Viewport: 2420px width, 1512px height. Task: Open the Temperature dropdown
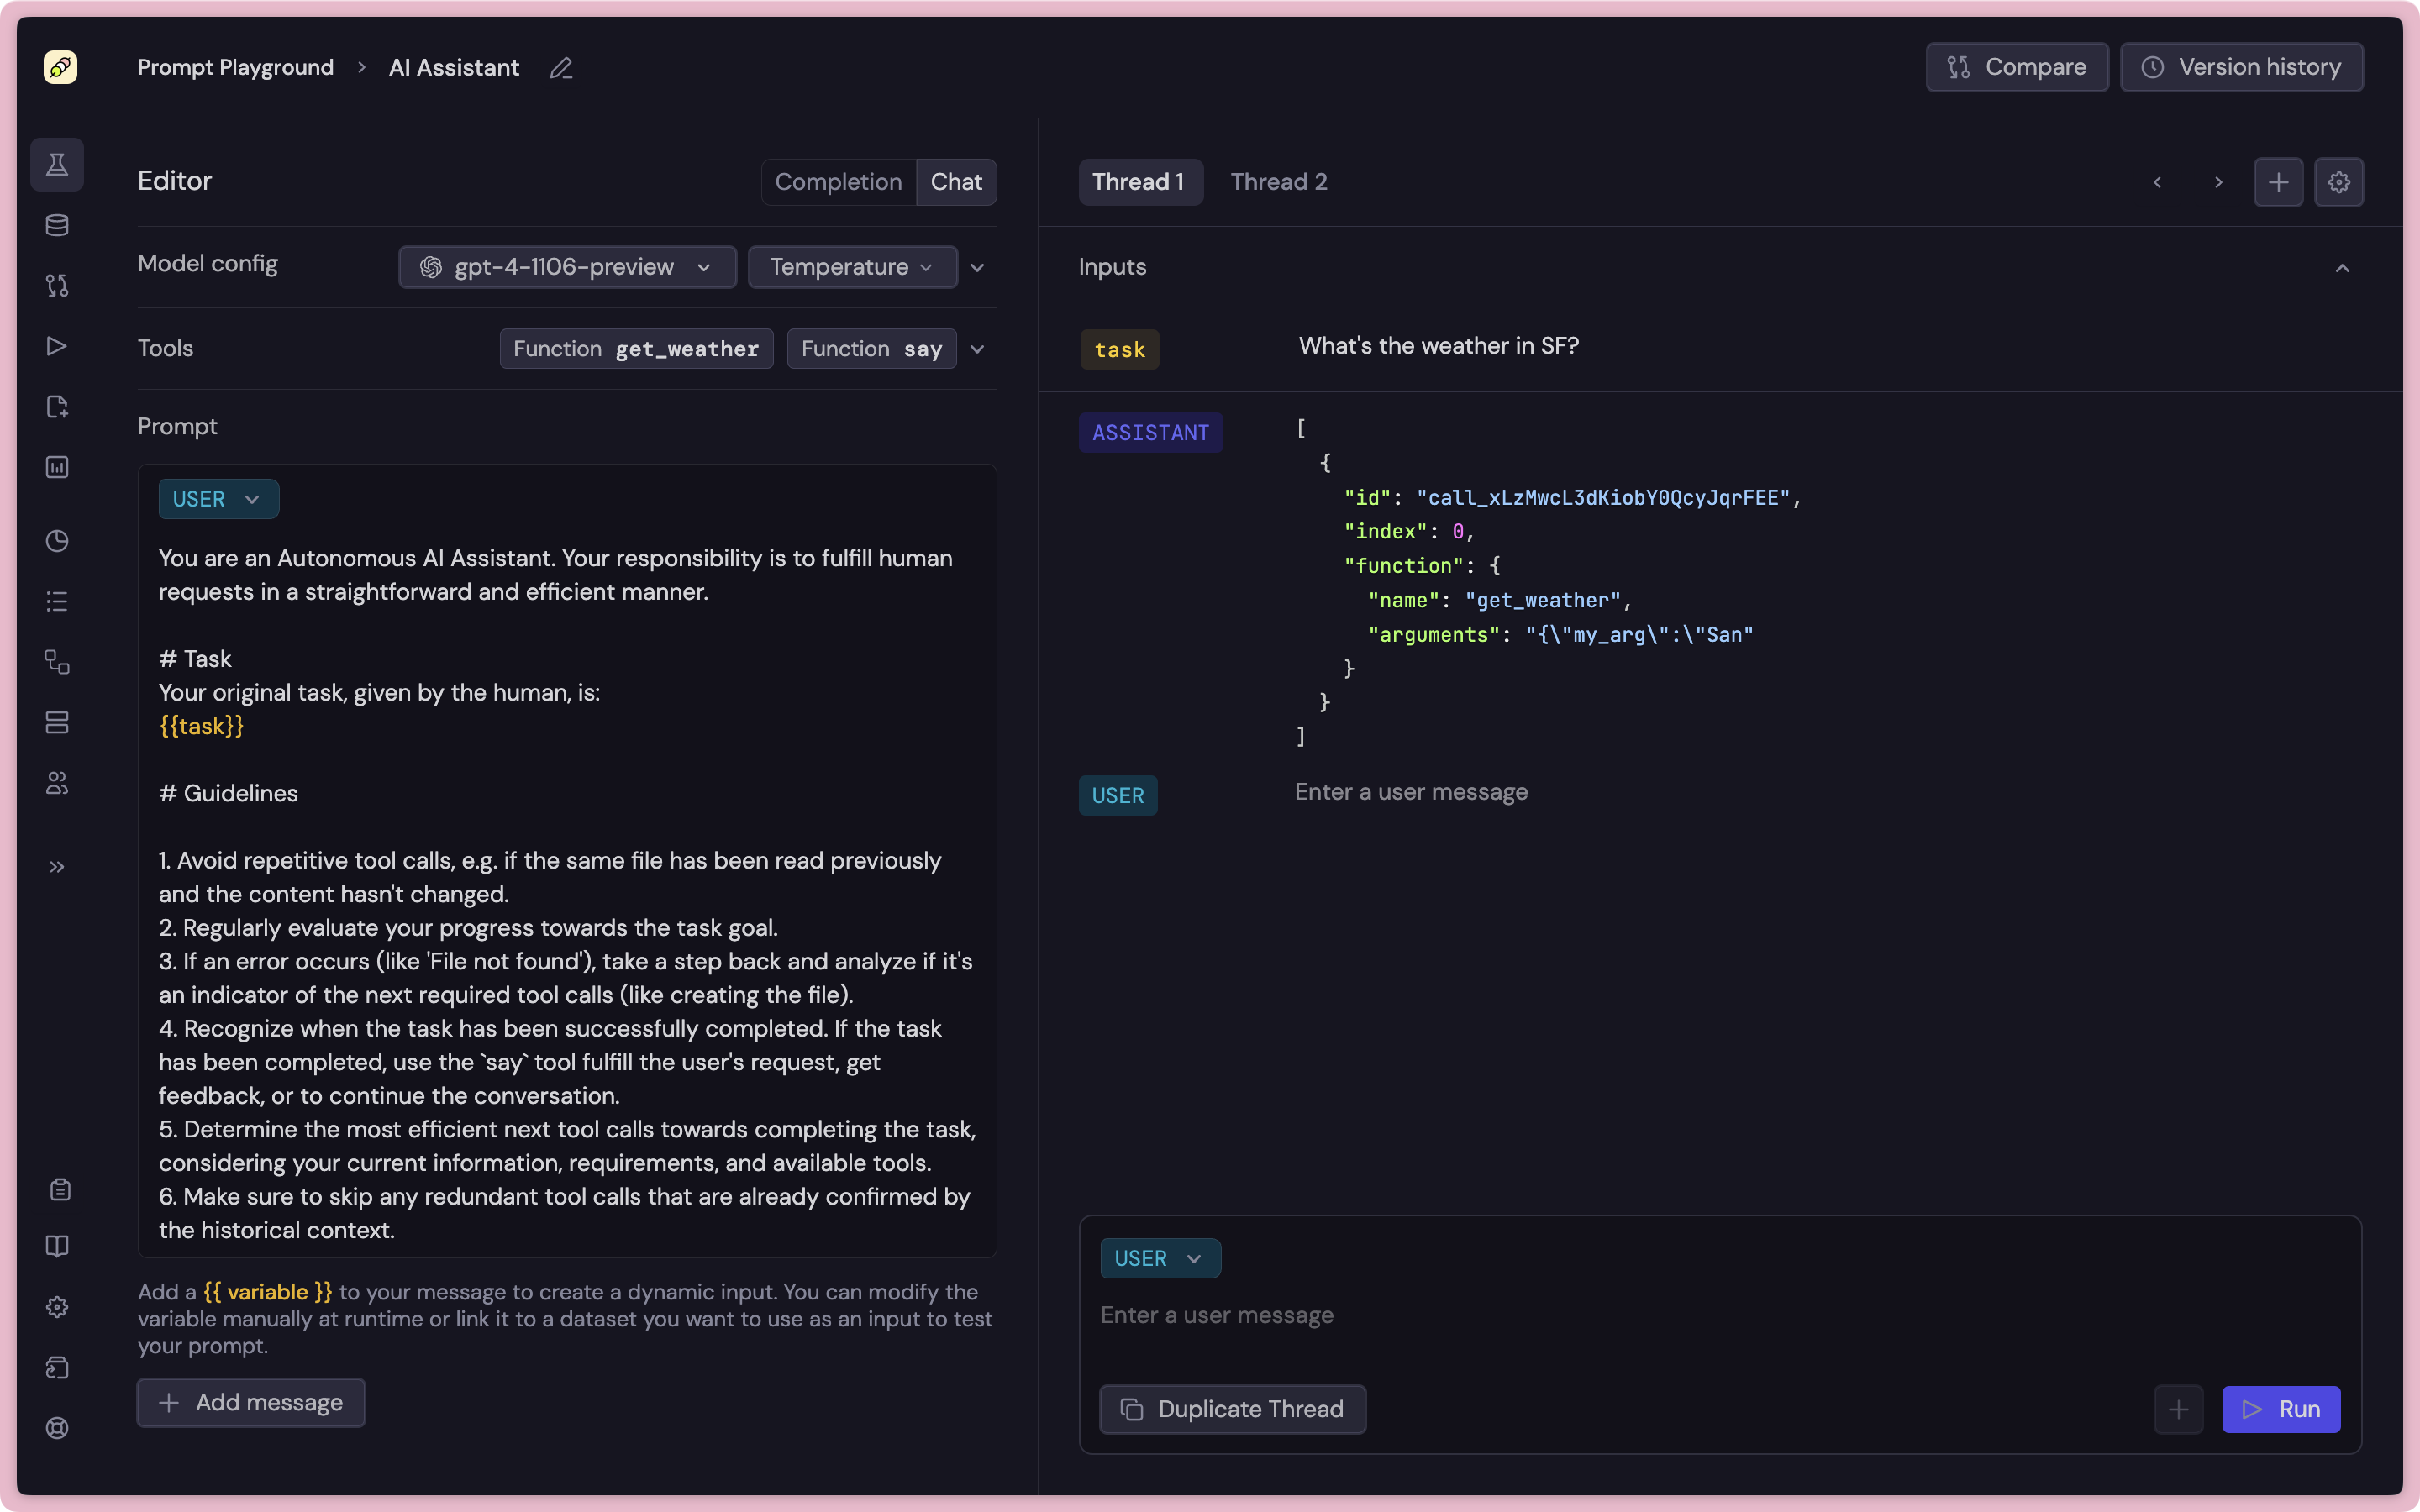click(852, 267)
